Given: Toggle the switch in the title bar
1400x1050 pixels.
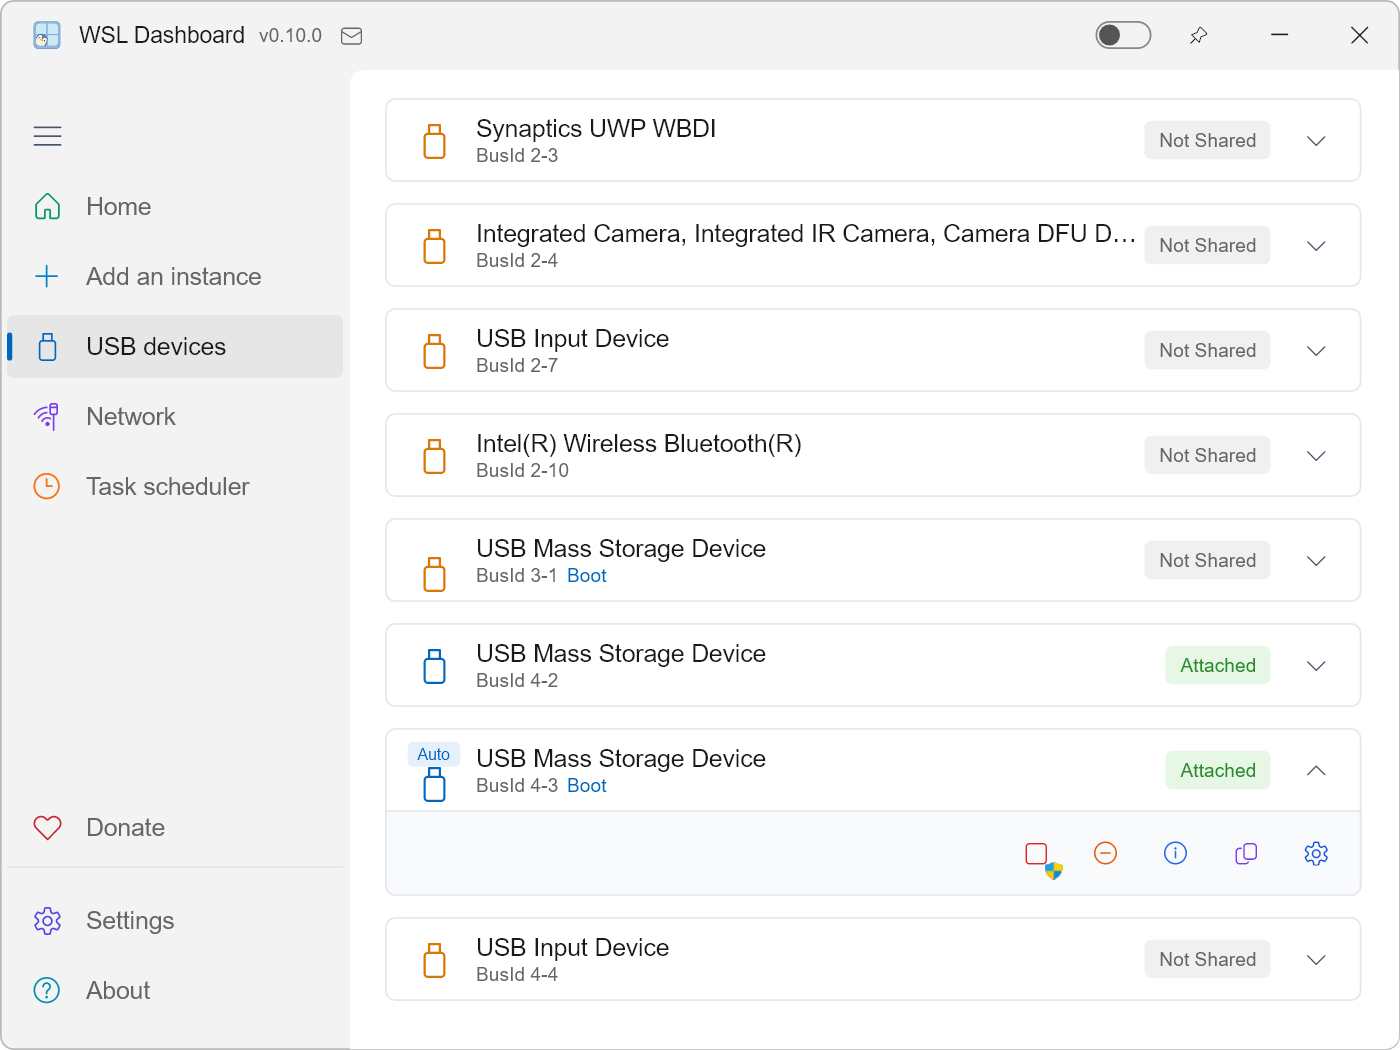Looking at the screenshot, I should click(1123, 35).
